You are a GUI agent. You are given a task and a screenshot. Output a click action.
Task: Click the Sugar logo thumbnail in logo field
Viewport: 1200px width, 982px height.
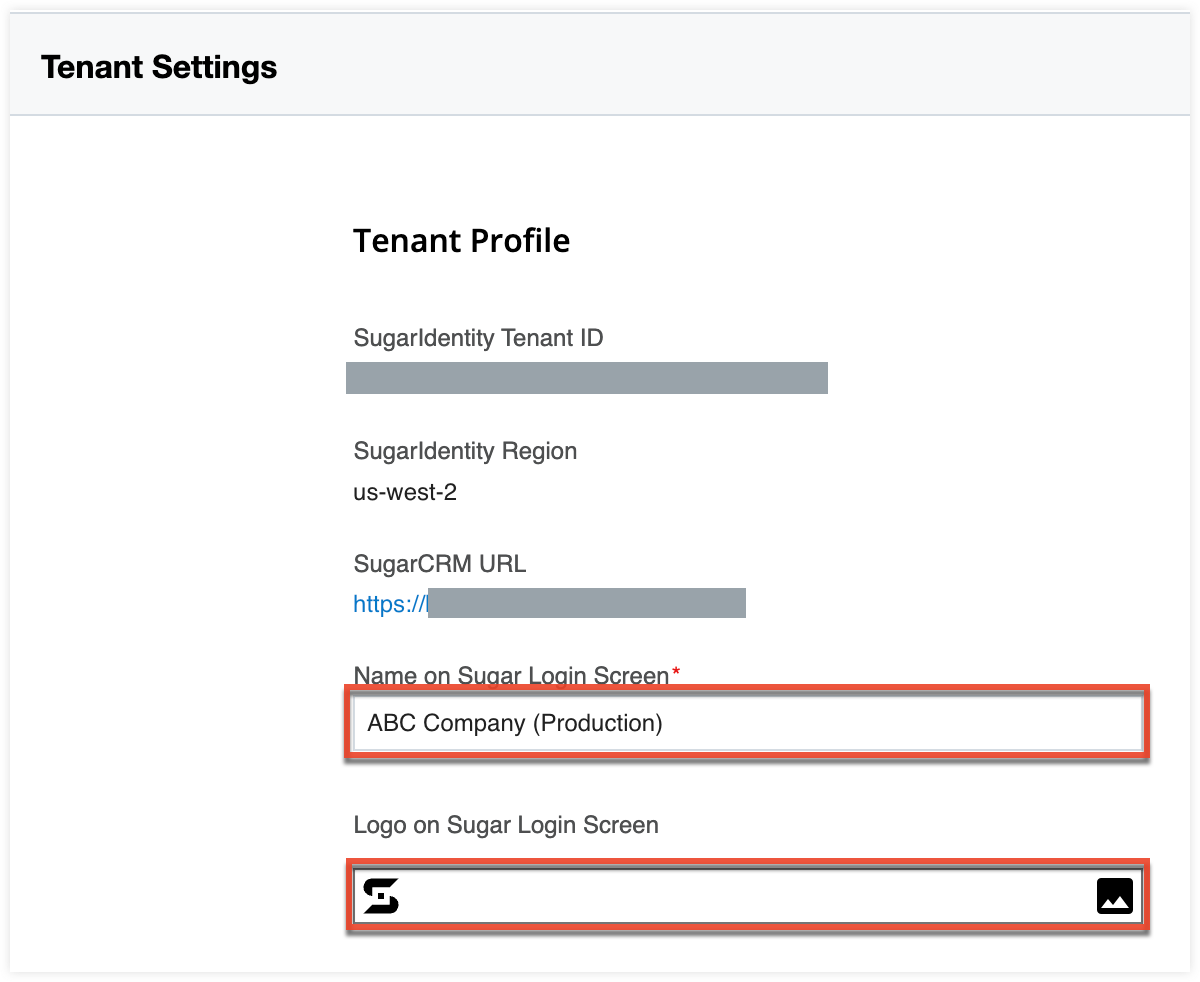tap(381, 896)
